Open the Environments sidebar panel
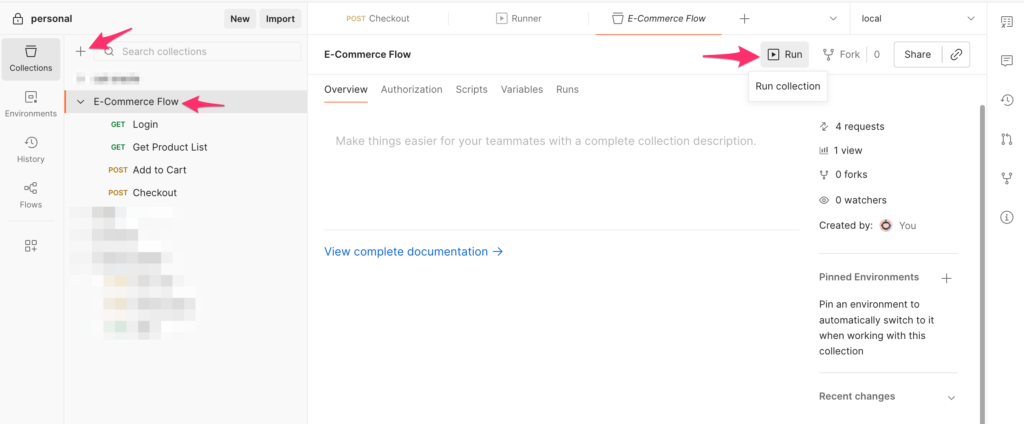 [x=30, y=104]
